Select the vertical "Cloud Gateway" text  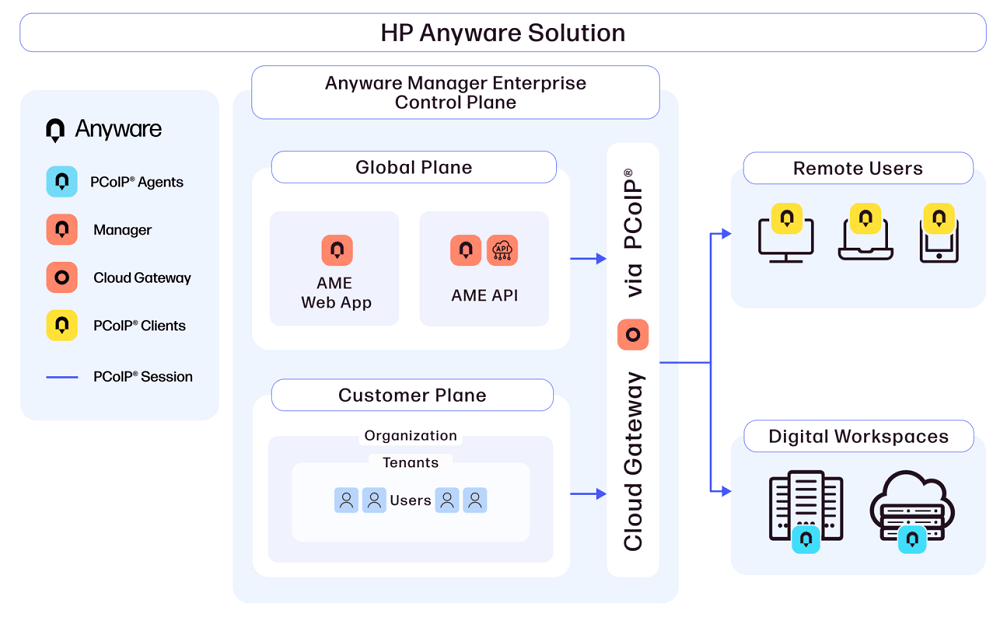633,461
